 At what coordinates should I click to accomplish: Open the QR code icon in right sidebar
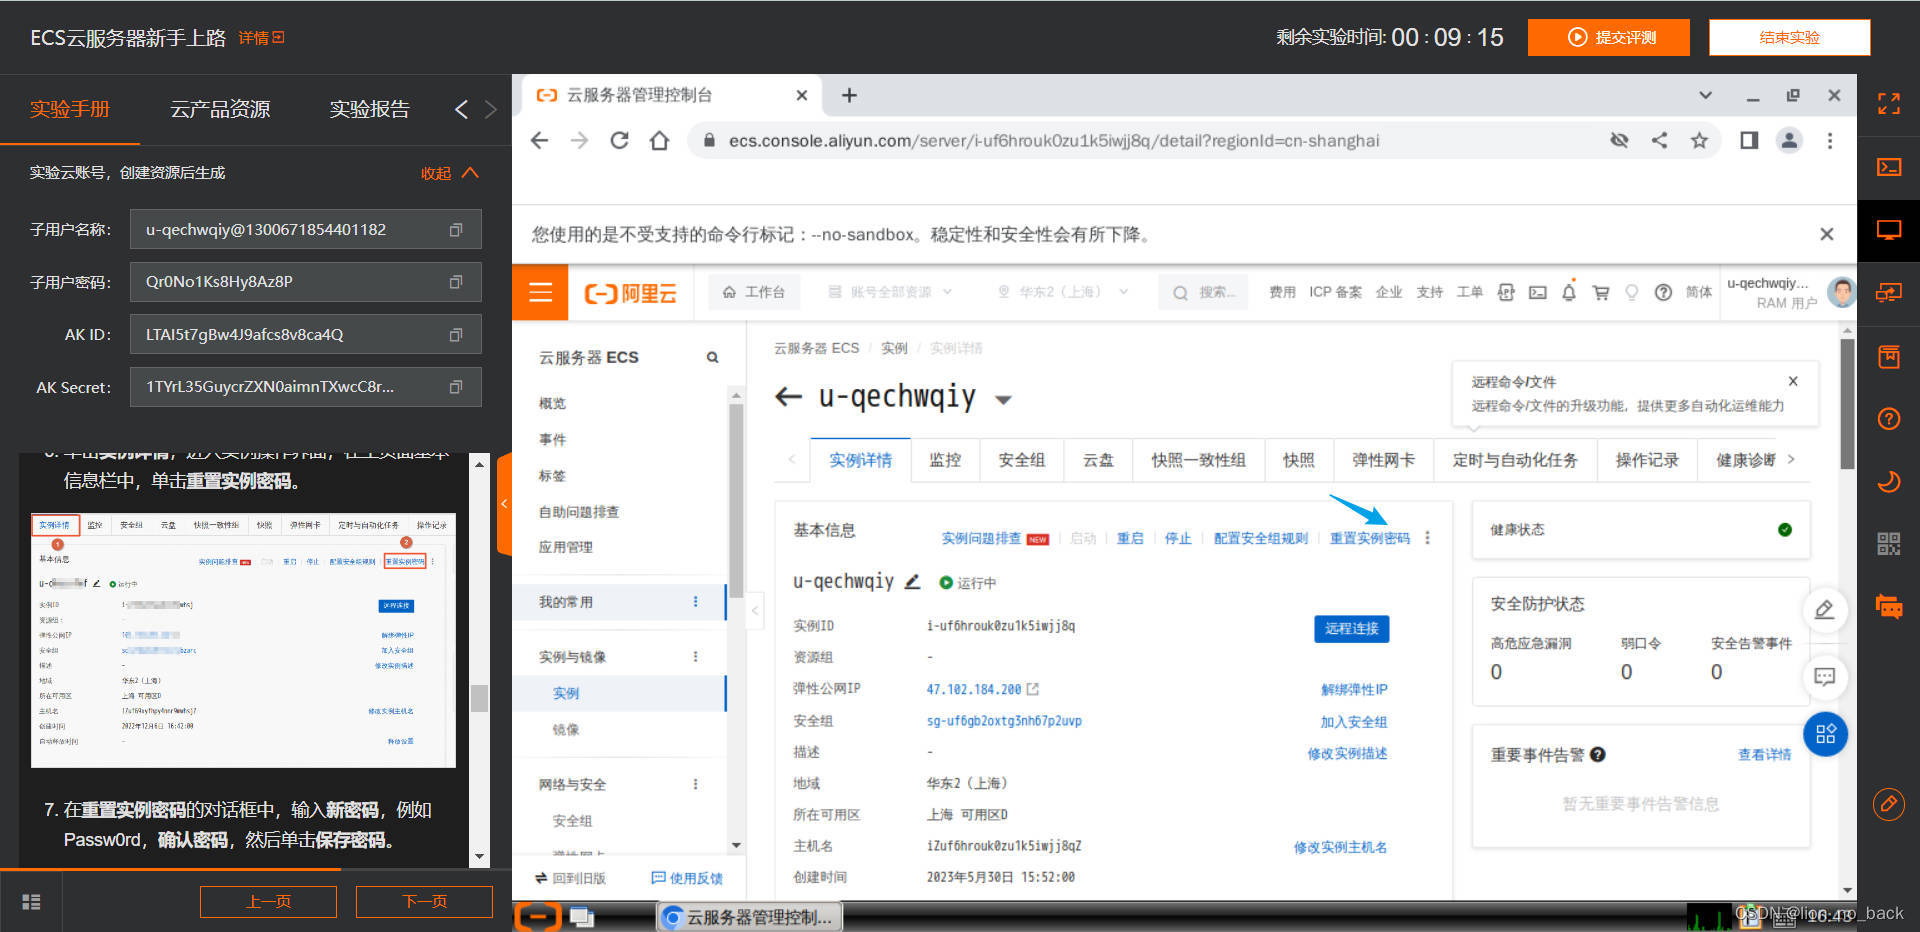click(1889, 544)
